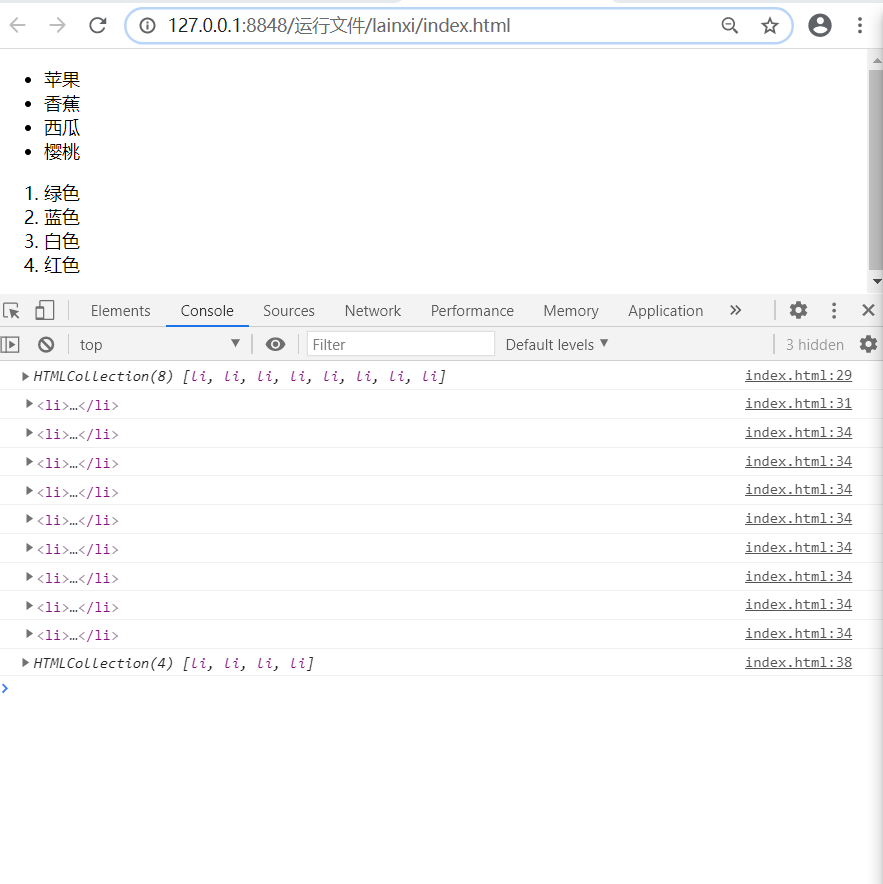Click the page vertical scrollbar thumb
Viewport: 883px width, 884px height.
(876, 170)
